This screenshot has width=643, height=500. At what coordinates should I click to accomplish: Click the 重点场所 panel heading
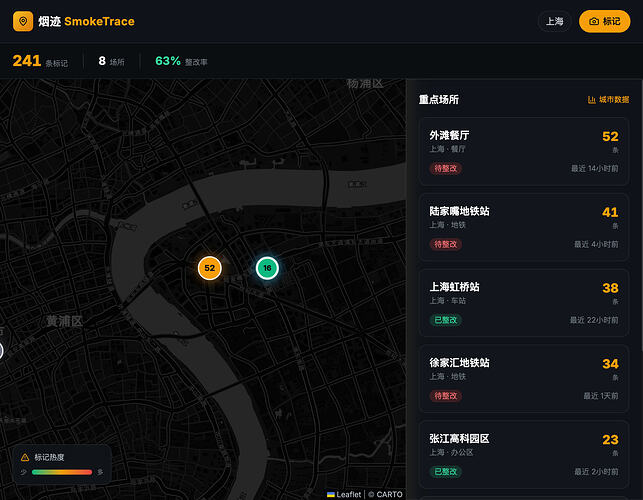pyautogui.click(x=439, y=100)
